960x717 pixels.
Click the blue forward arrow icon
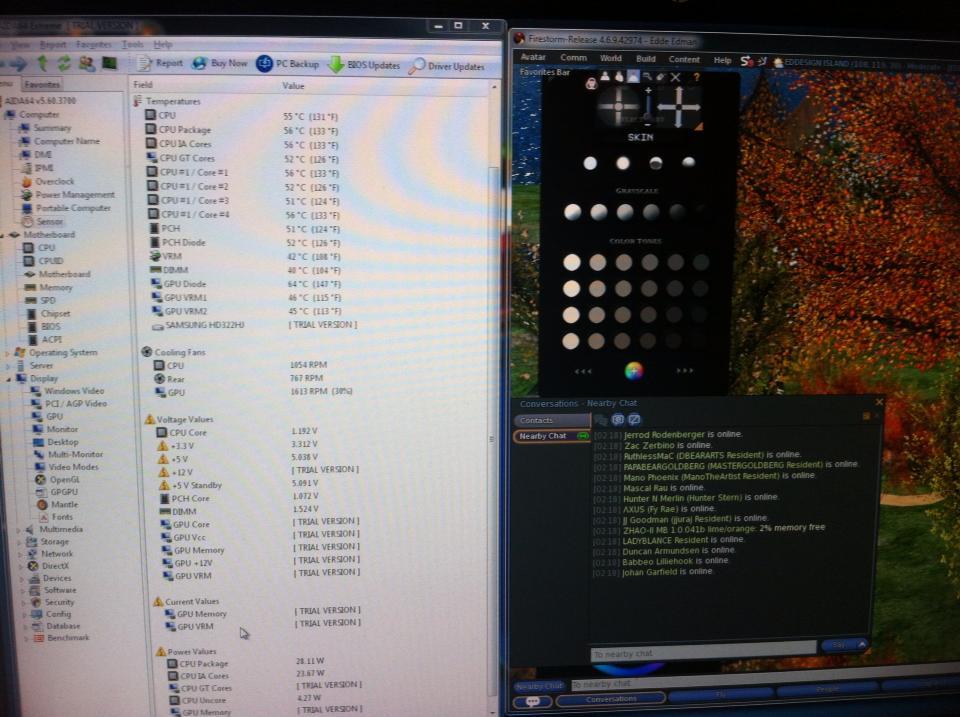pos(19,63)
